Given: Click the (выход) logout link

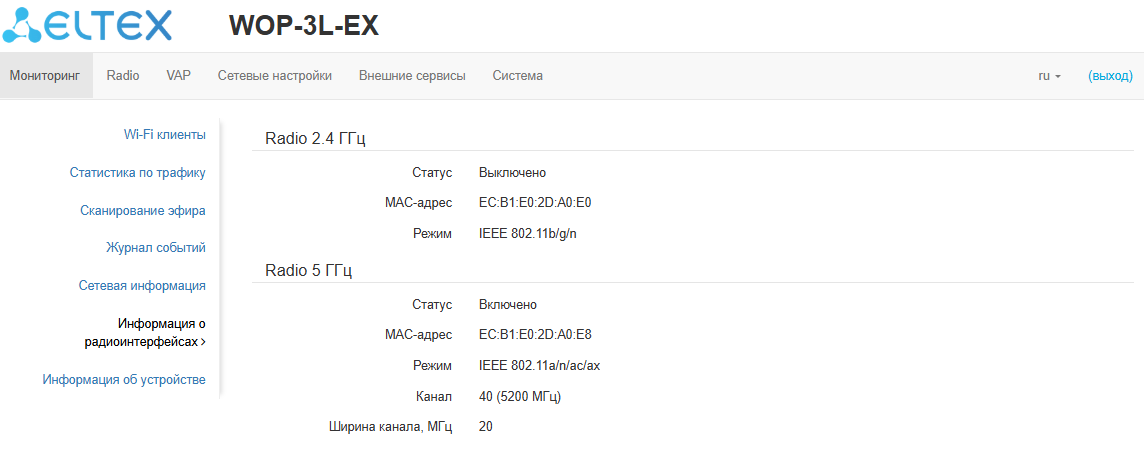Looking at the screenshot, I should (1110, 76).
